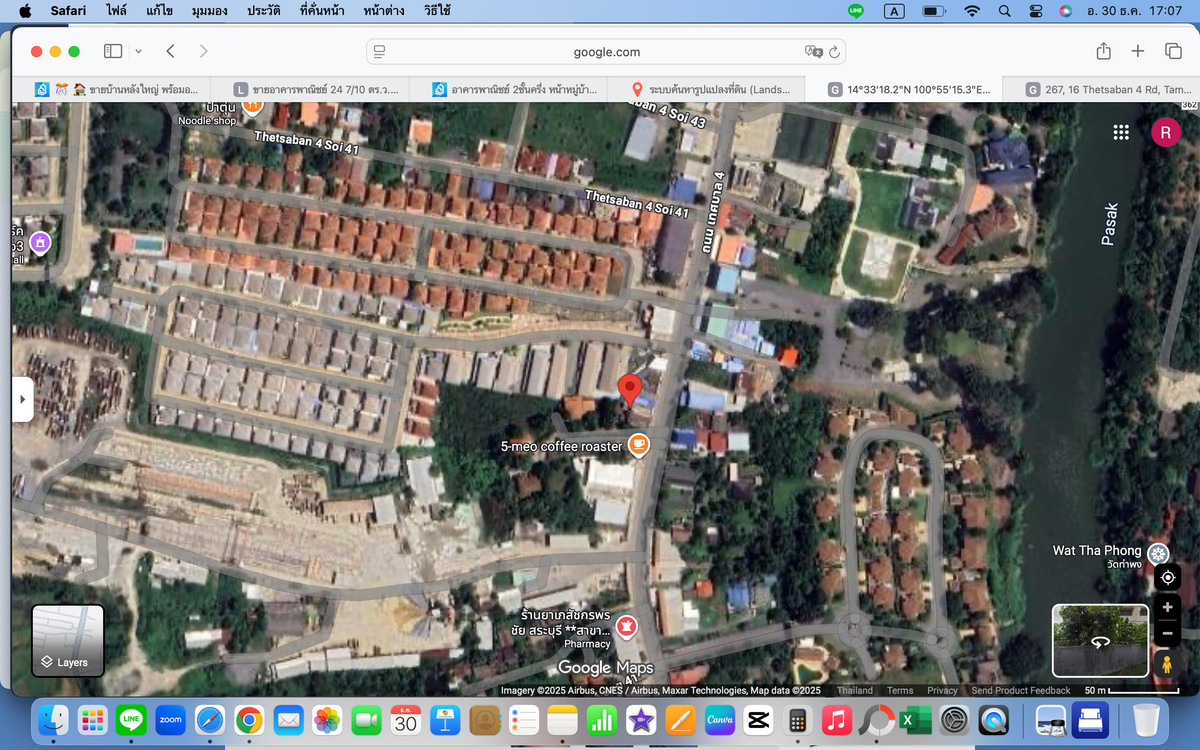Click the Pegman Street View icon
The width and height of the screenshot is (1200, 750).
tap(1166, 664)
